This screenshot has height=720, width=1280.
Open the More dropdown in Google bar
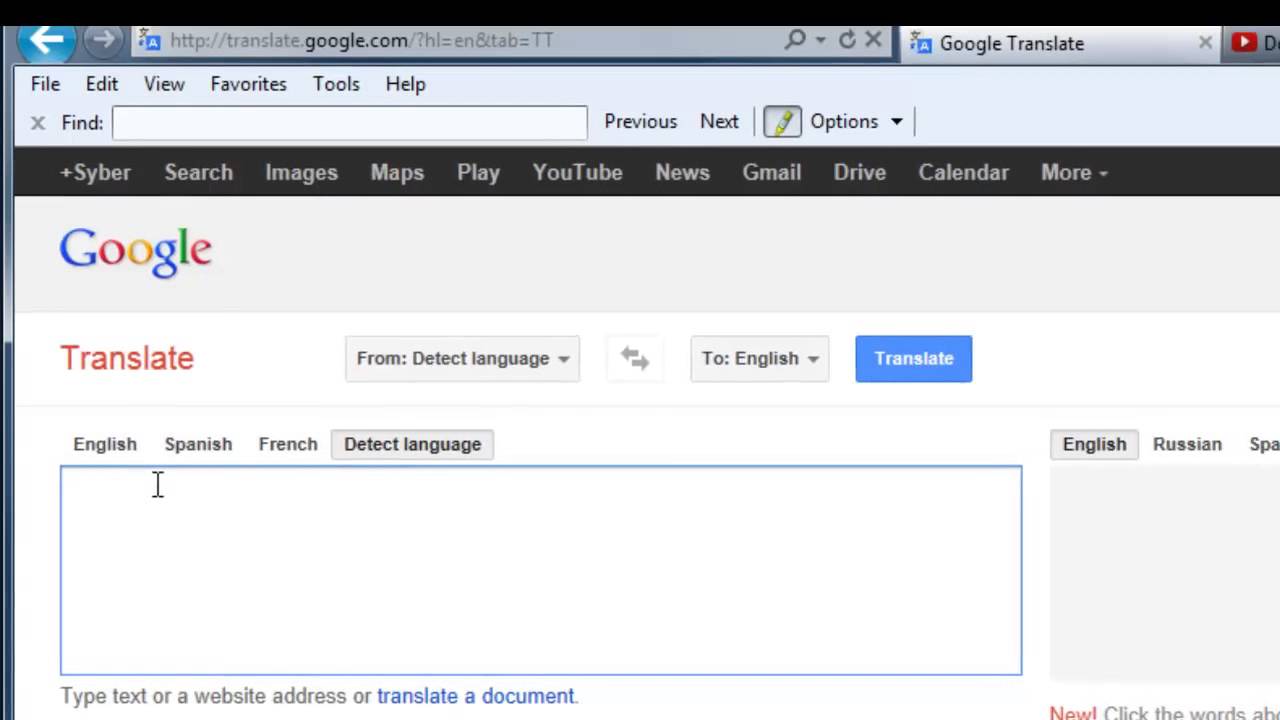coord(1074,172)
